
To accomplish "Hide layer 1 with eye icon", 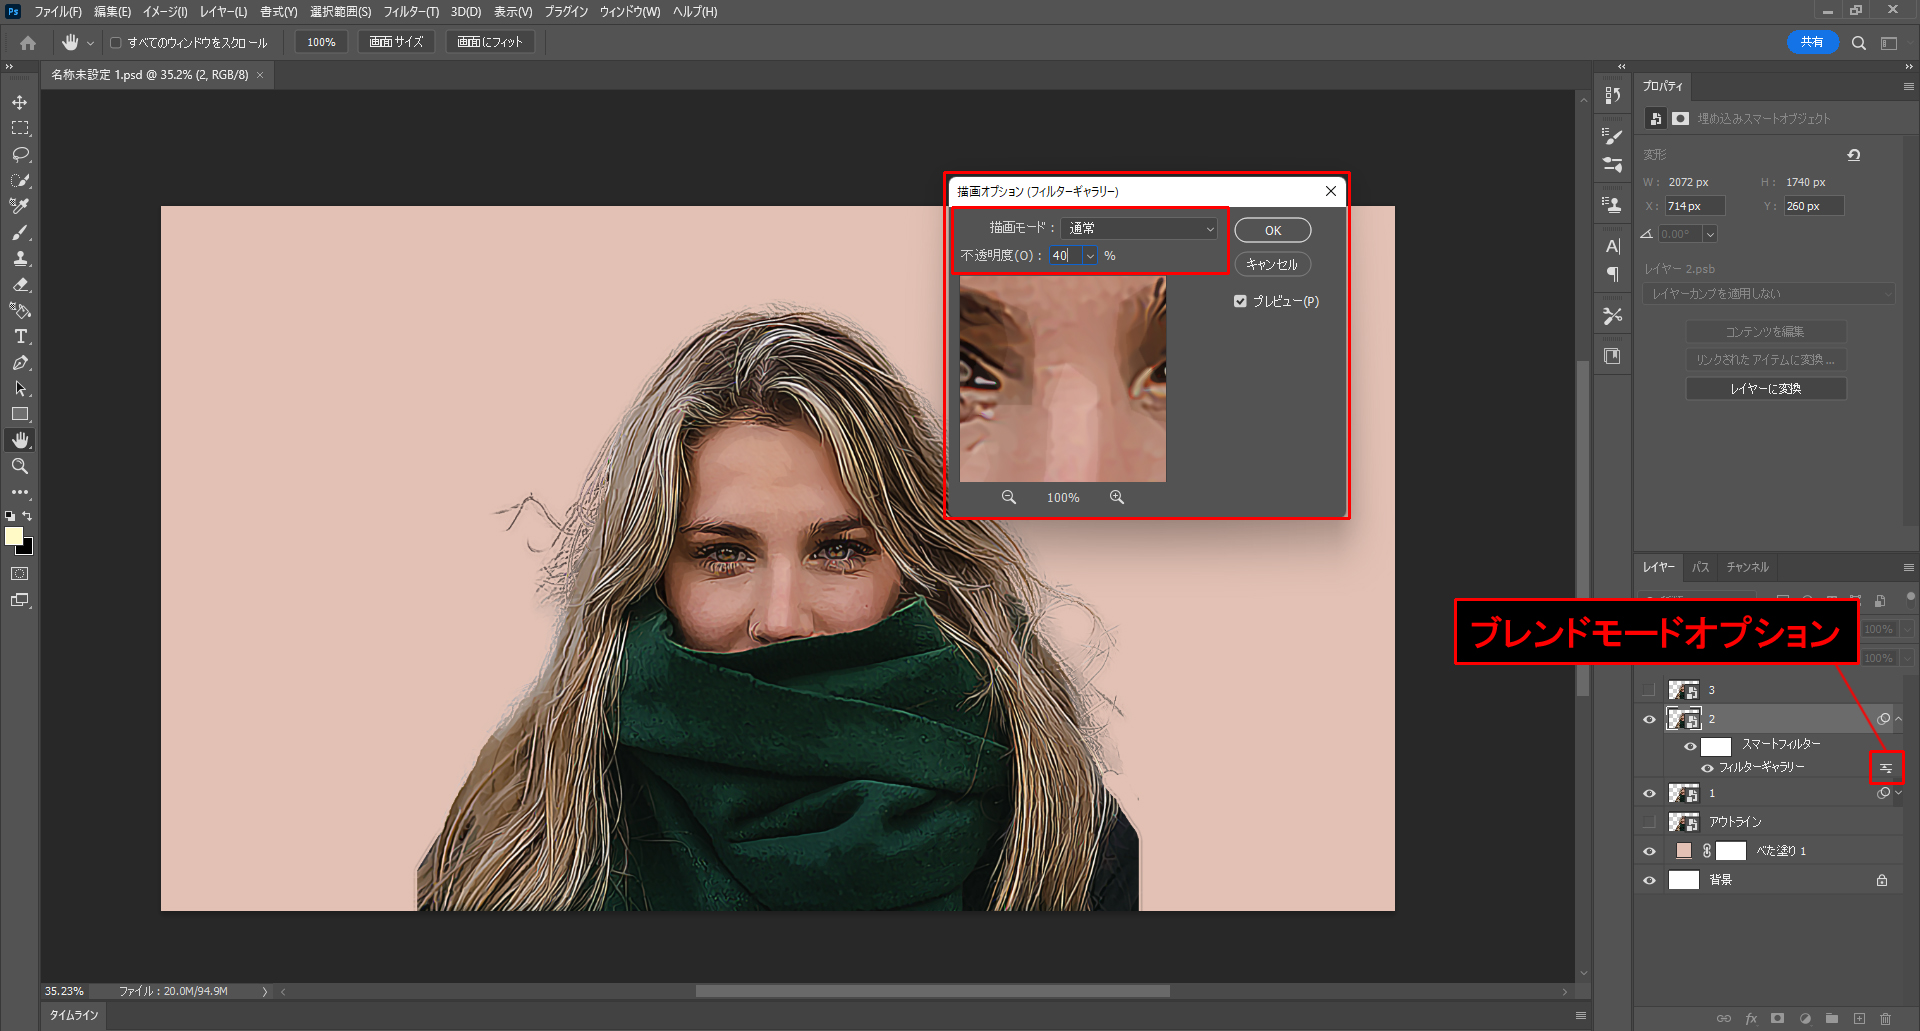I will 1649,793.
